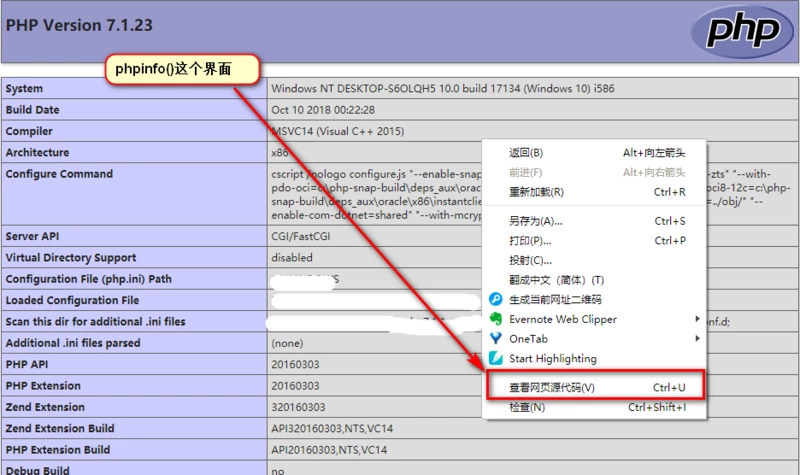Expand the OneTab submenu arrow
The height and width of the screenshot is (475, 800).
pos(697,339)
